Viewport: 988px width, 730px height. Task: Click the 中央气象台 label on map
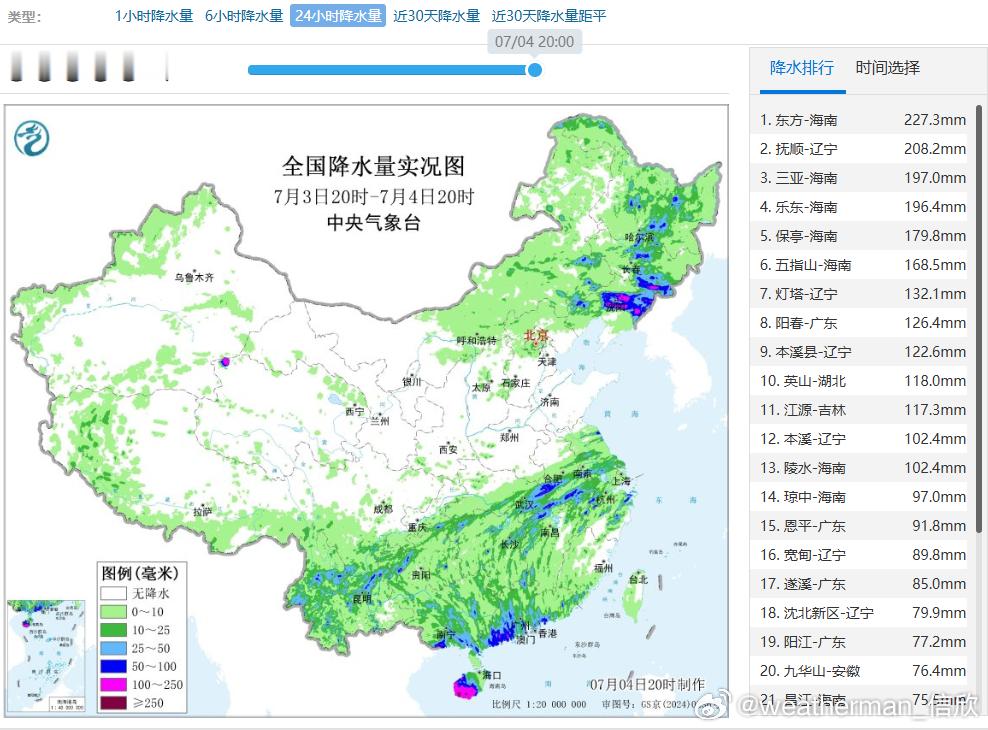tap(374, 222)
